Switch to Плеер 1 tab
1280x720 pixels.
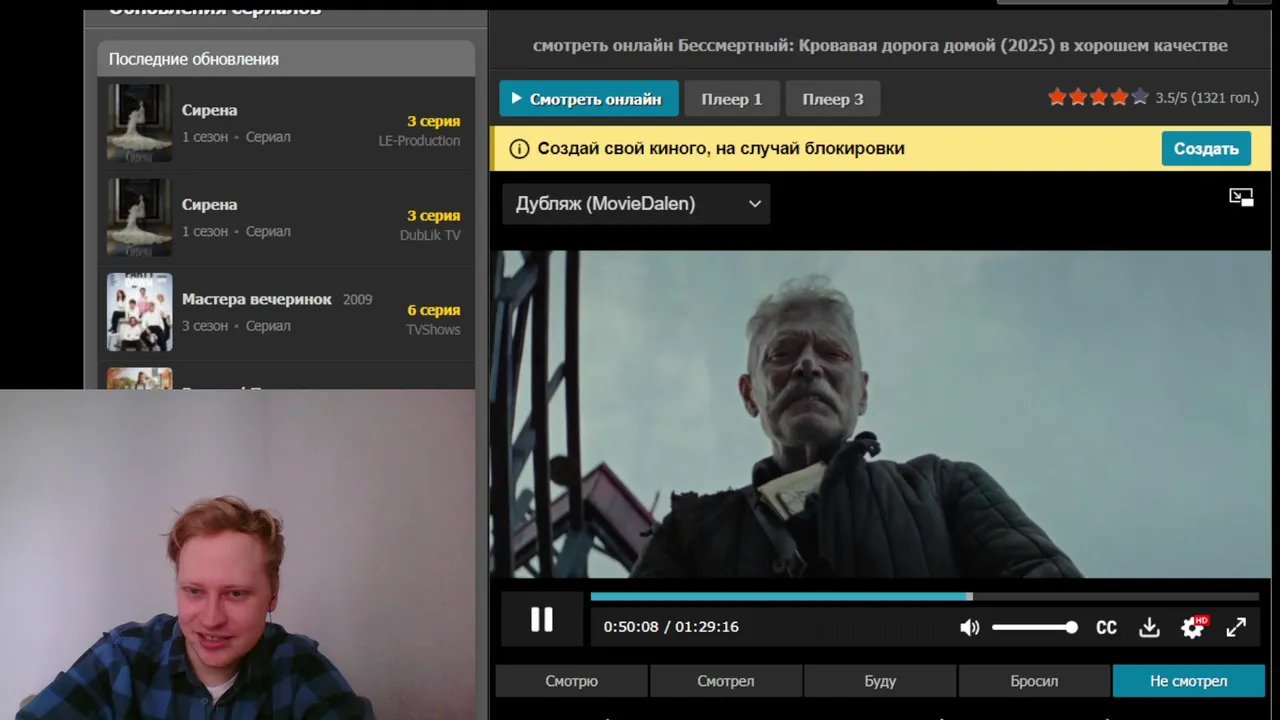pos(731,99)
